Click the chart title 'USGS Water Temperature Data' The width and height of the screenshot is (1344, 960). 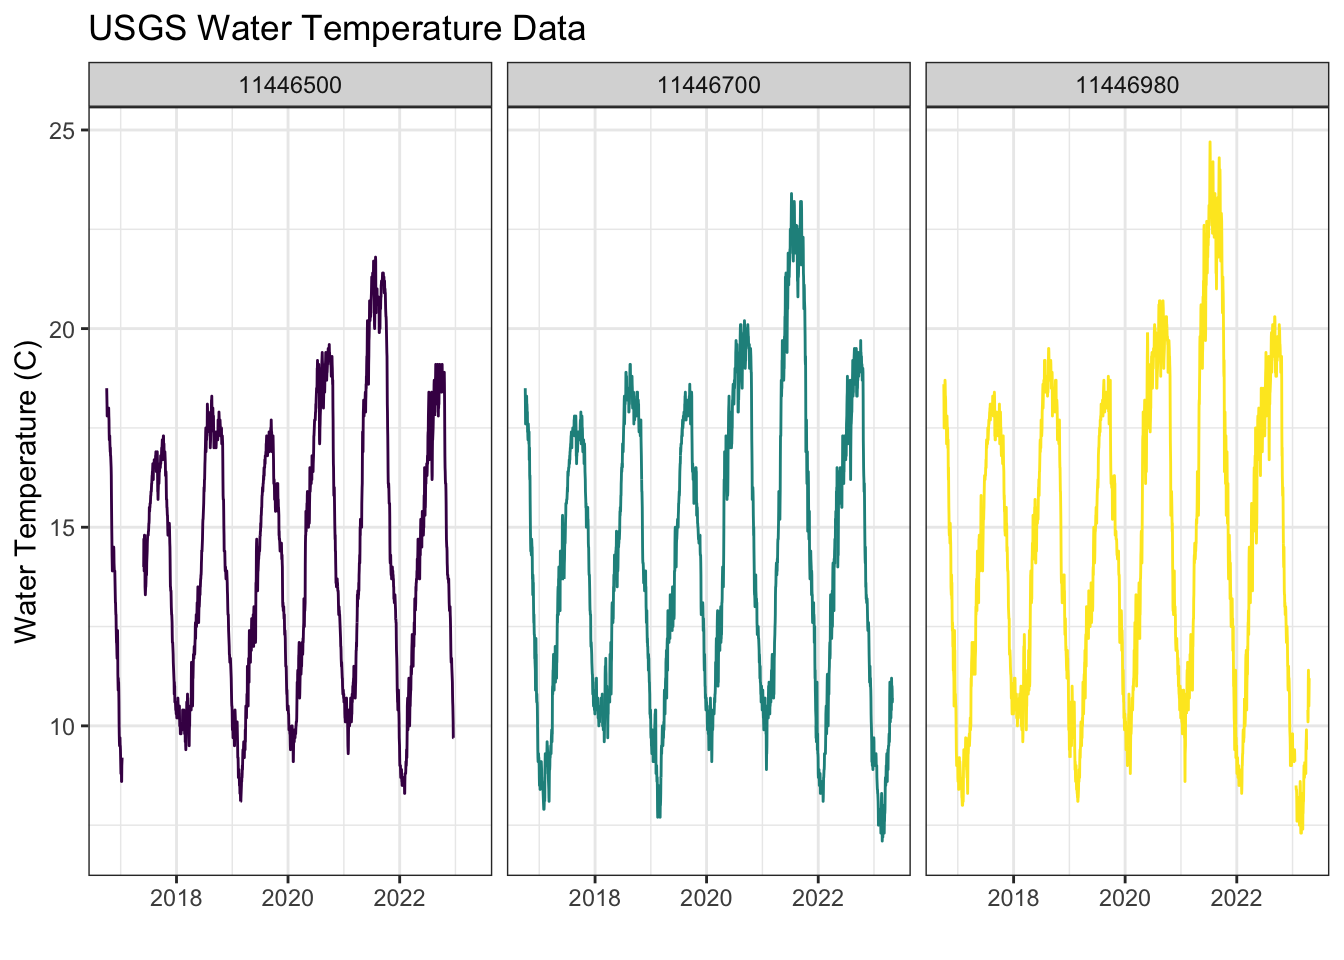click(x=337, y=29)
